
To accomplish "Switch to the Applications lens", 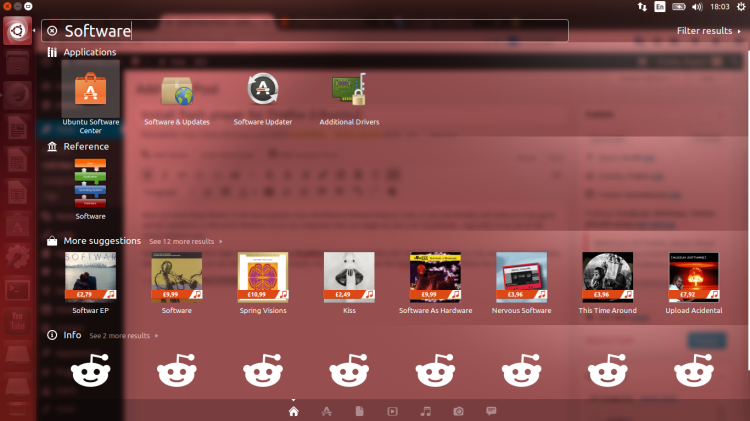I will click(327, 411).
